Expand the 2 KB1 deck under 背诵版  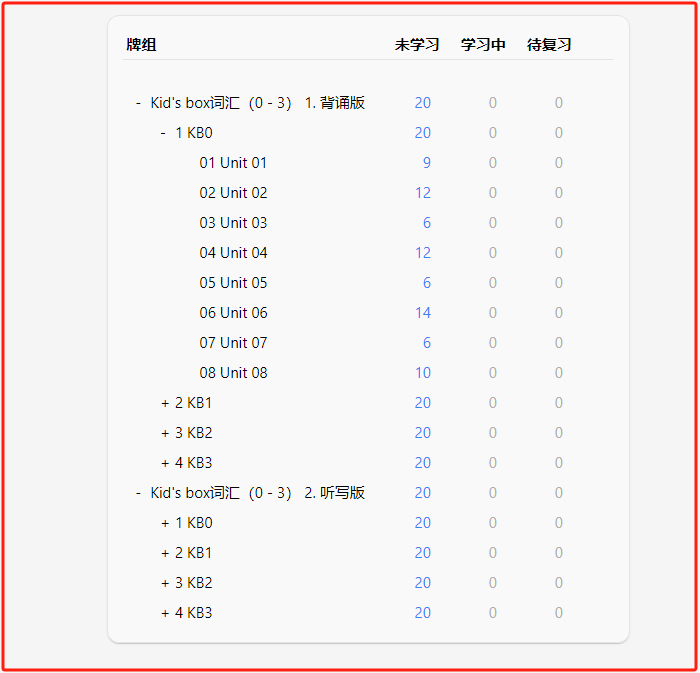[165, 403]
